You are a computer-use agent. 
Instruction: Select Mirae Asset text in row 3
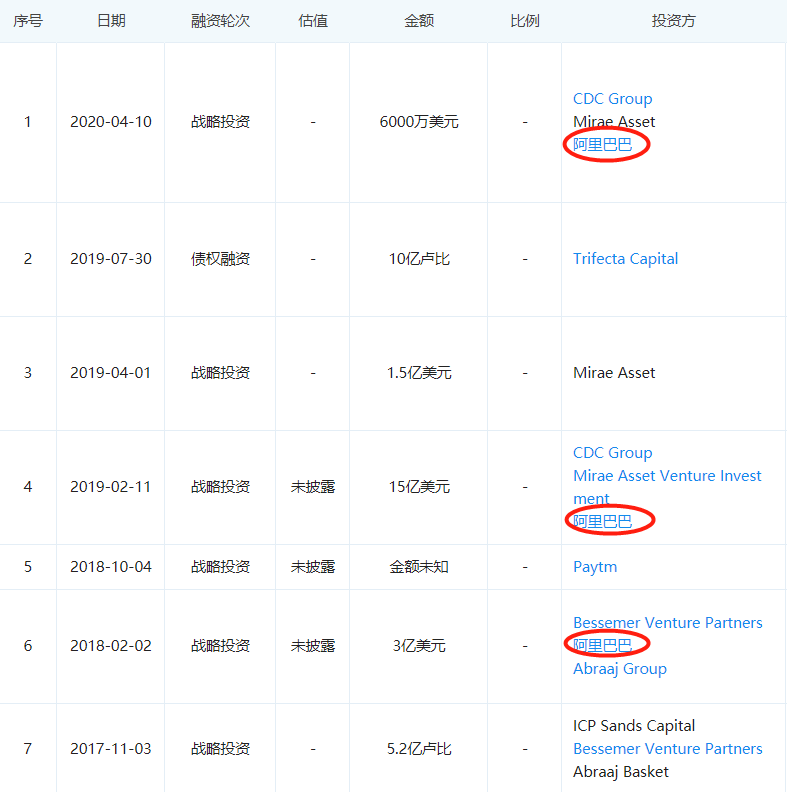click(614, 373)
